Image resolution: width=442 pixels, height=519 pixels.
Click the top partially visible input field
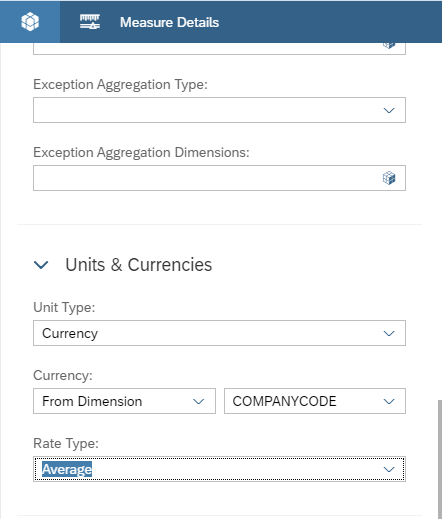[x=219, y=49]
